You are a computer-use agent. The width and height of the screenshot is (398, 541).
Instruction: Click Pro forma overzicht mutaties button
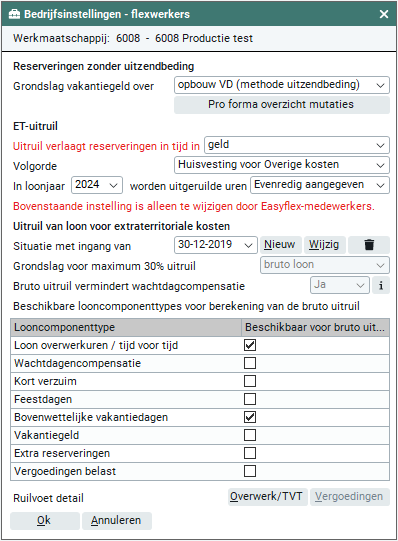[282, 105]
